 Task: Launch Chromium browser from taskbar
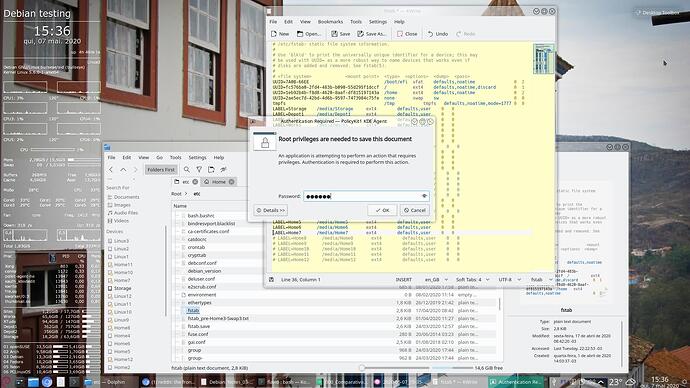(x=47, y=382)
